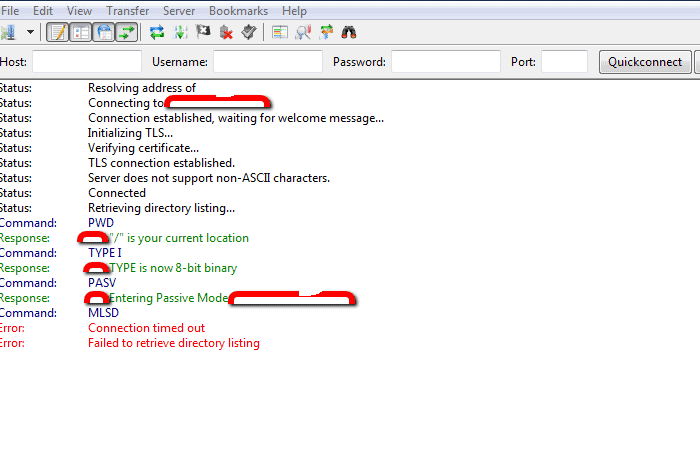Select the 'Initializing TLS...' log line
This screenshot has height=468, width=700.
pos(130,133)
